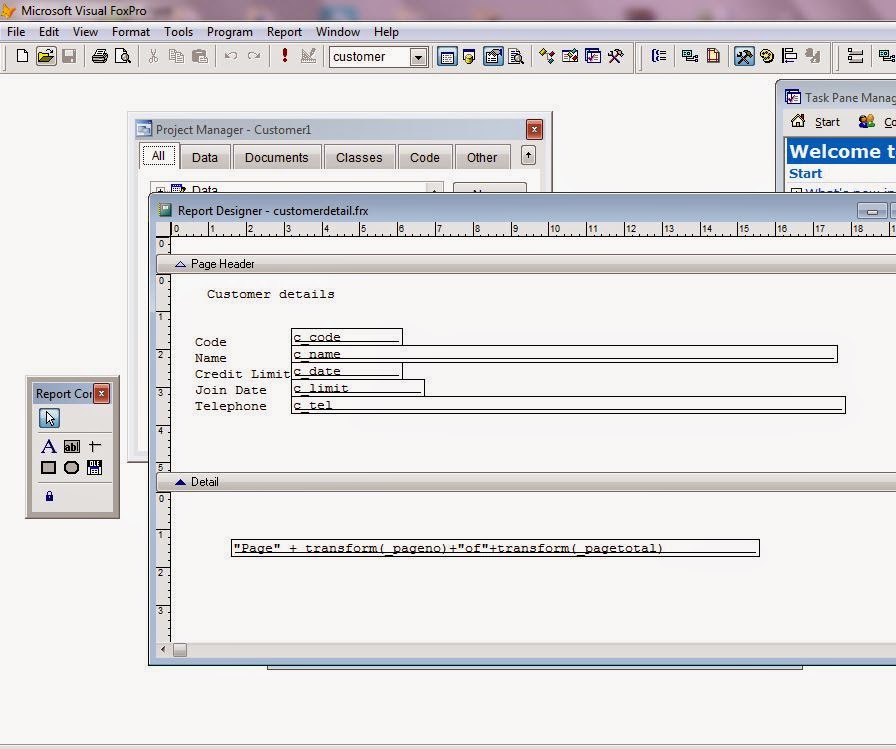Select the Picture/OLE Bound Control tool
The height and width of the screenshot is (749, 896).
coord(95,468)
